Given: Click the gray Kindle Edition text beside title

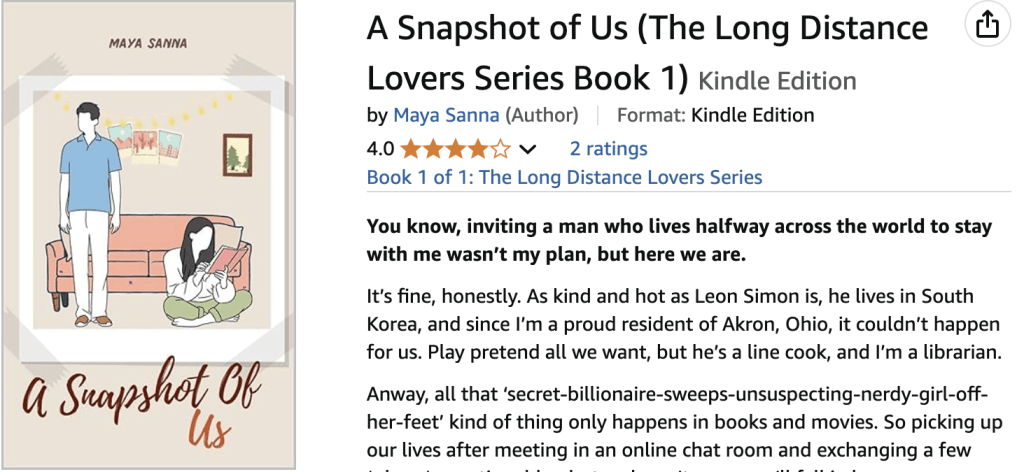Looking at the screenshot, I should pyautogui.click(x=777, y=81).
